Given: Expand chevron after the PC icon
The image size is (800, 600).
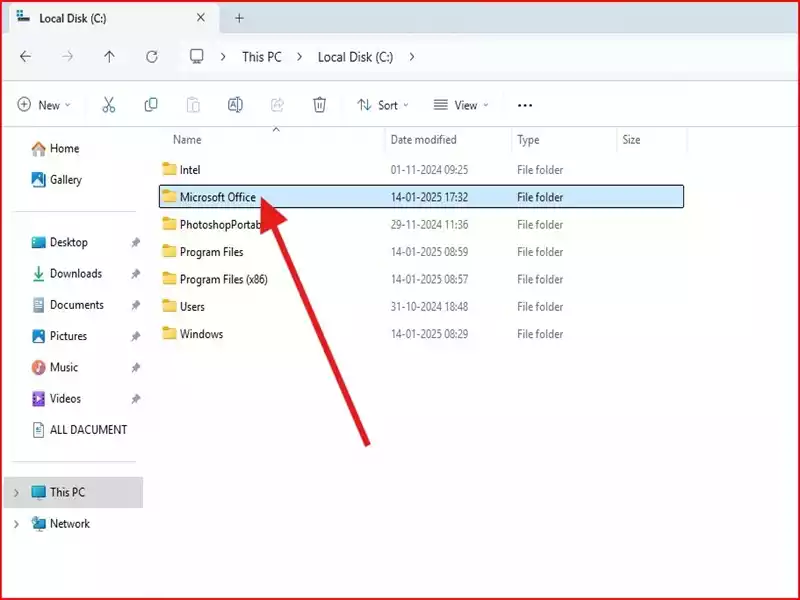Looking at the screenshot, I should click(223, 57).
